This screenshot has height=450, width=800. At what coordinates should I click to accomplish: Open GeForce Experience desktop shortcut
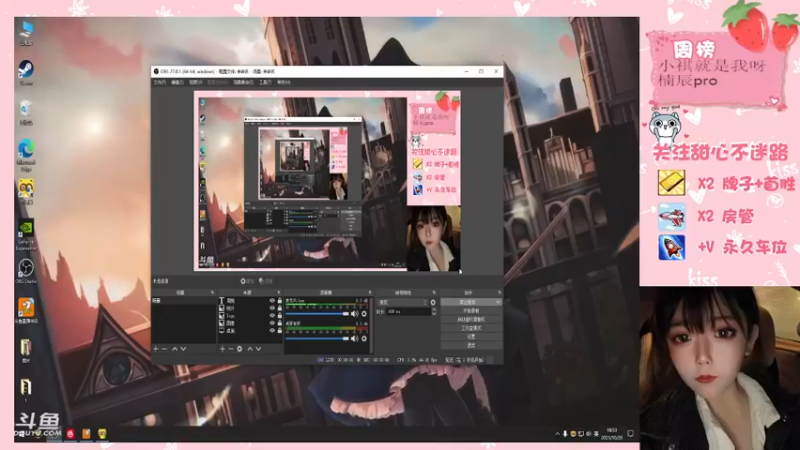[x=26, y=235]
